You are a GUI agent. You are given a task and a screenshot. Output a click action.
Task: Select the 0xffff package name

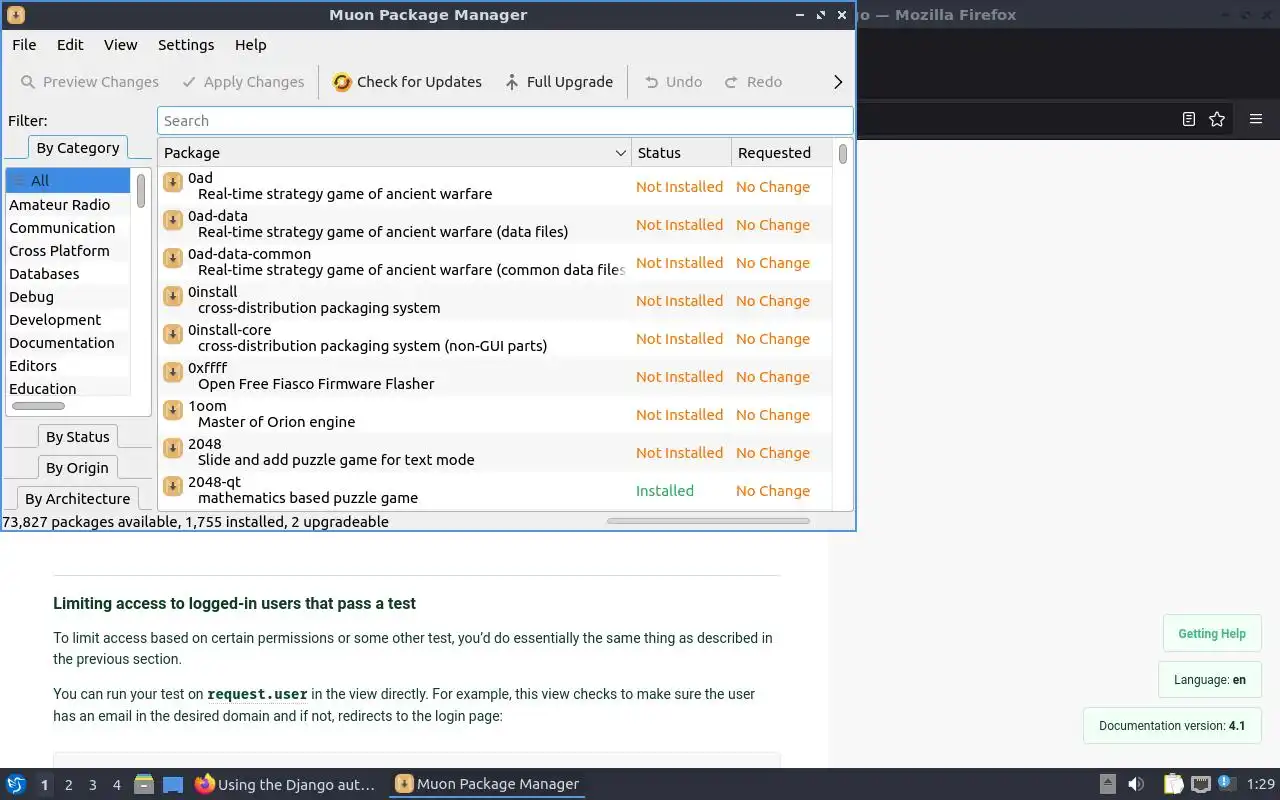(x=208, y=368)
